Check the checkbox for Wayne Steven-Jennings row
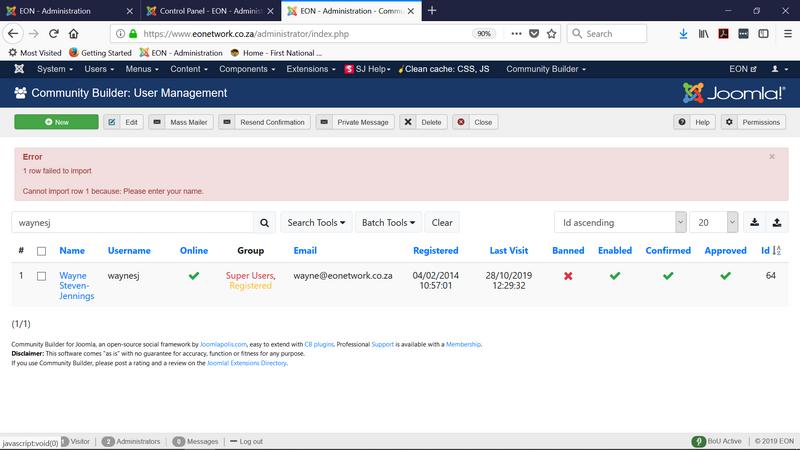 click(41, 276)
